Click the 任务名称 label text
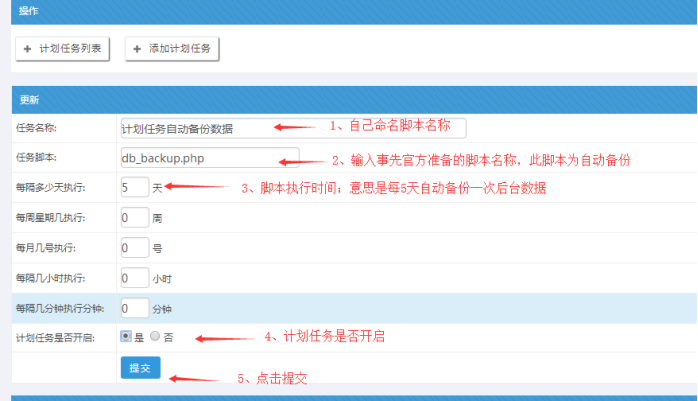Viewport: 698px width, 401px height. (x=36, y=128)
